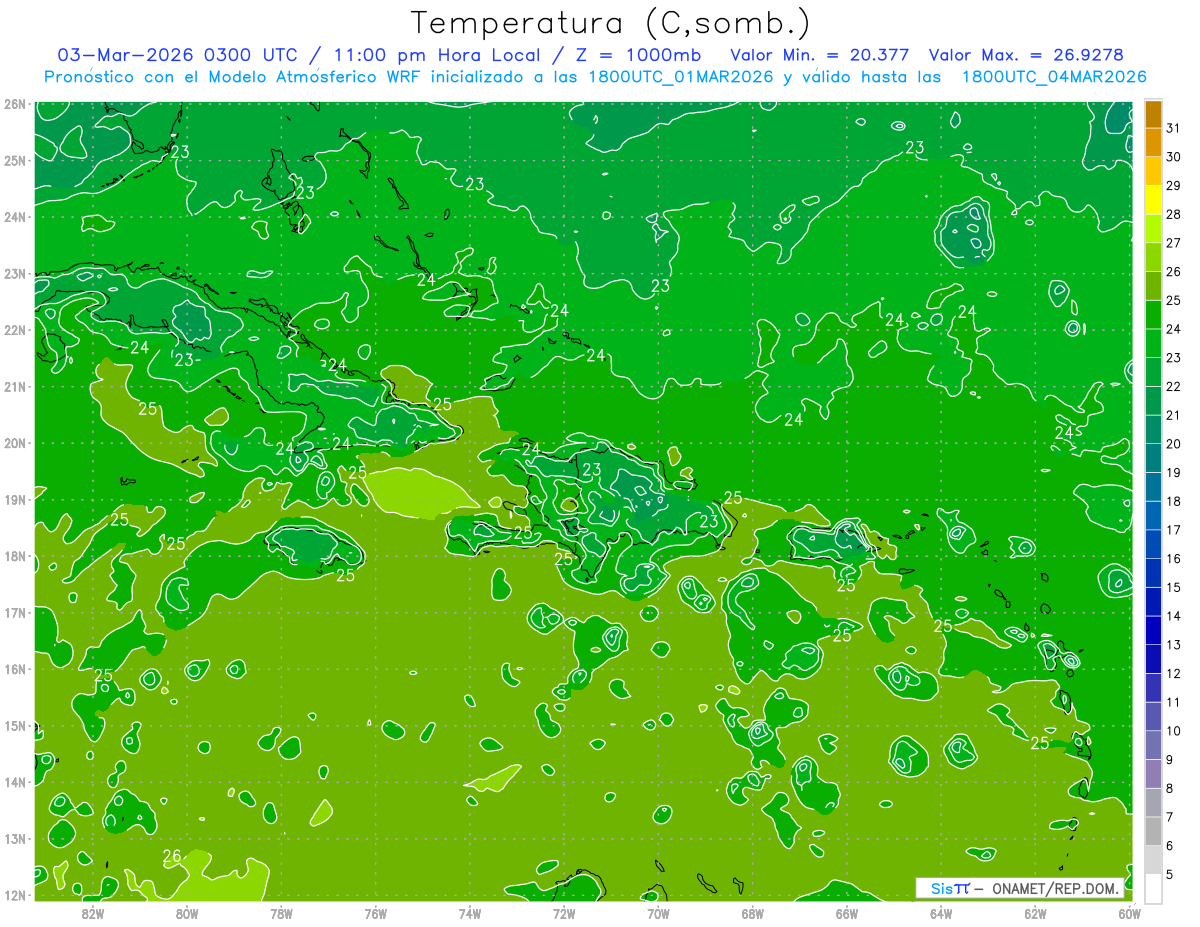
Task: Click the initialization time 1800UTC_01MAR2026
Action: 681,77
